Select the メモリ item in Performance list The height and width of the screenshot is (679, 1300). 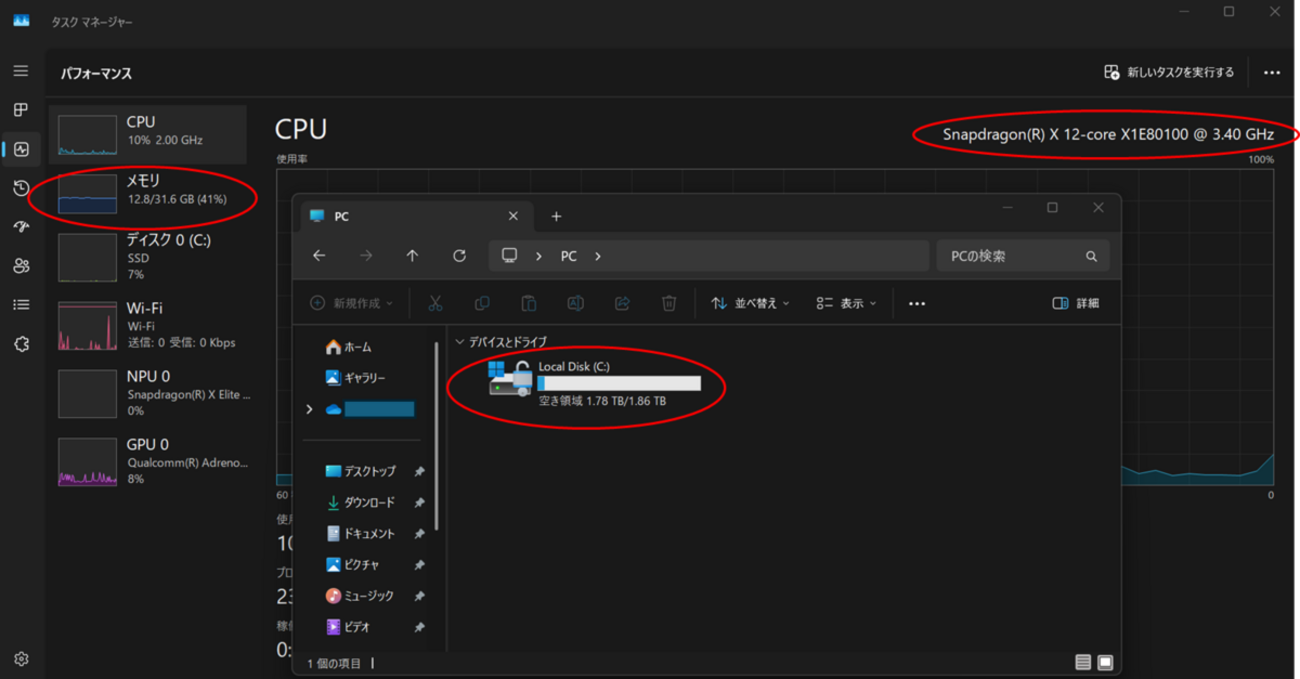point(148,192)
